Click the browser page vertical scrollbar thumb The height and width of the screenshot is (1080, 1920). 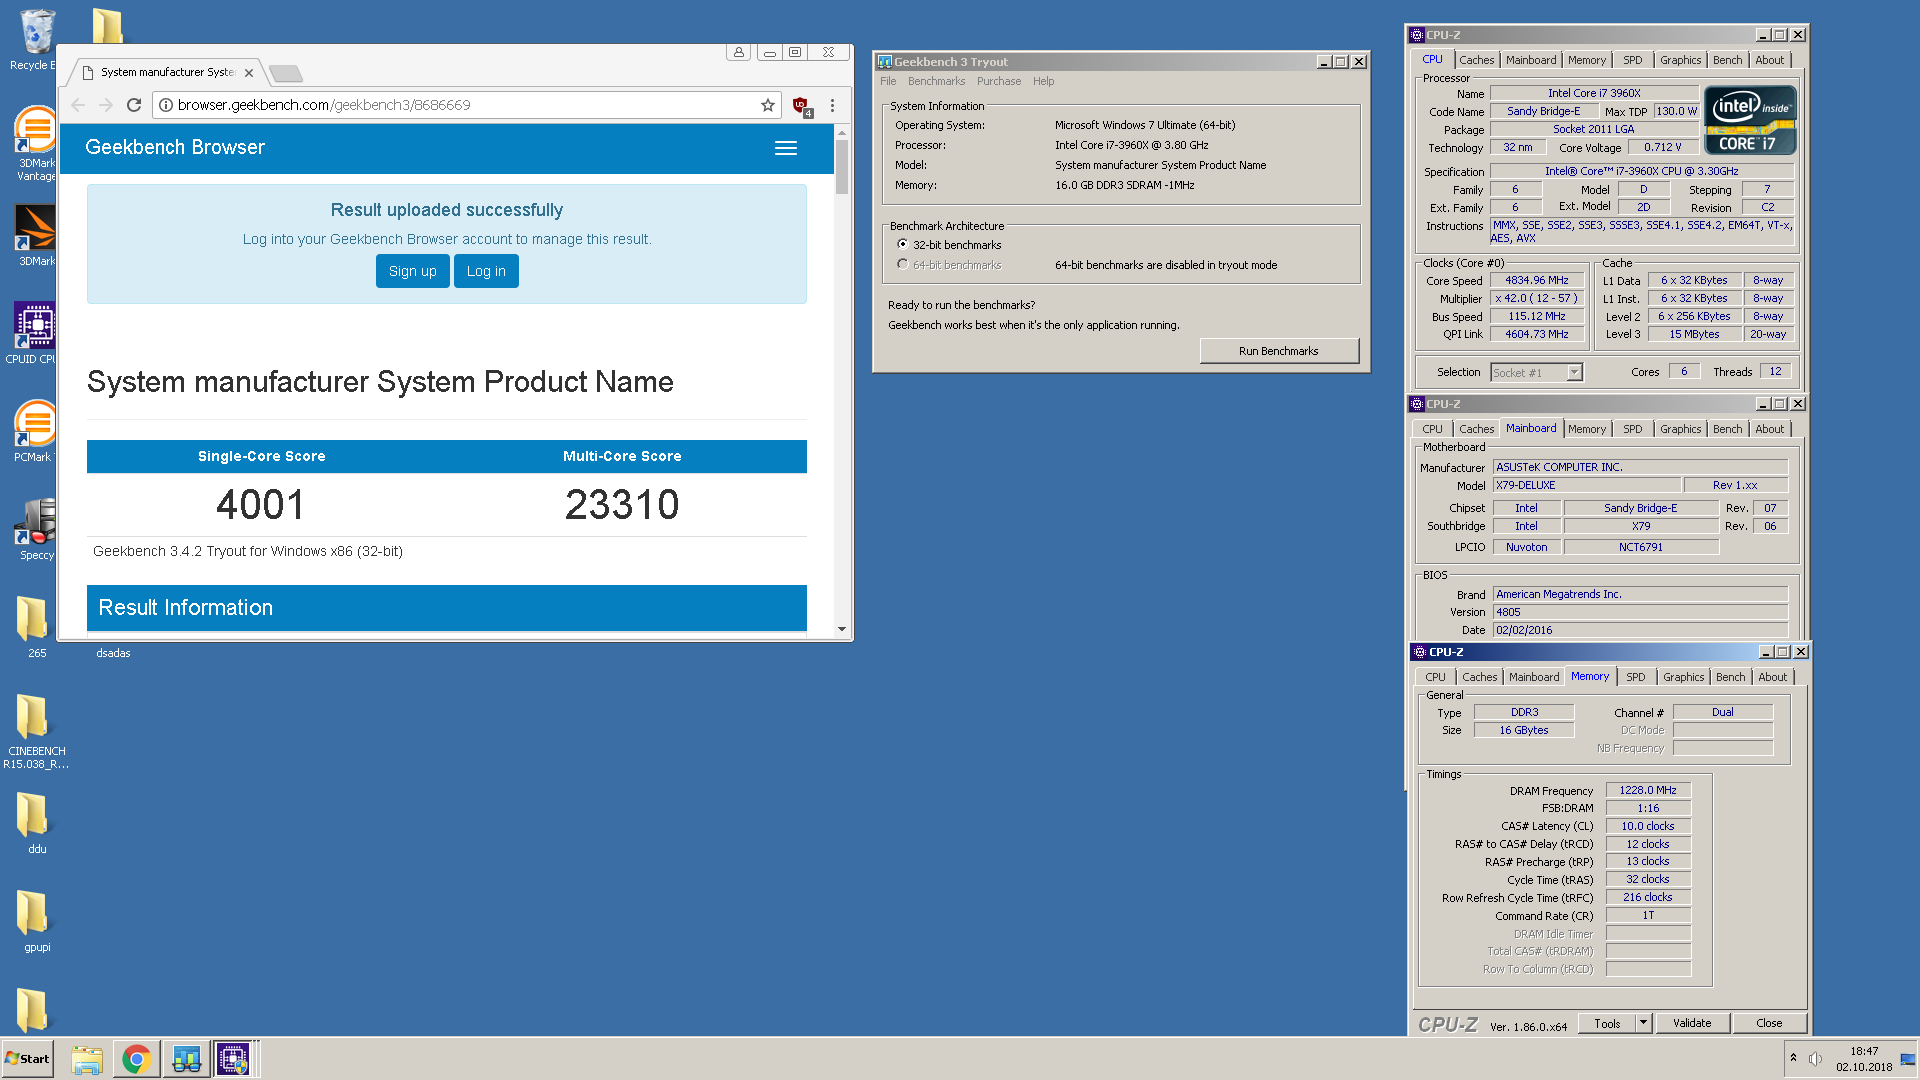(842, 166)
